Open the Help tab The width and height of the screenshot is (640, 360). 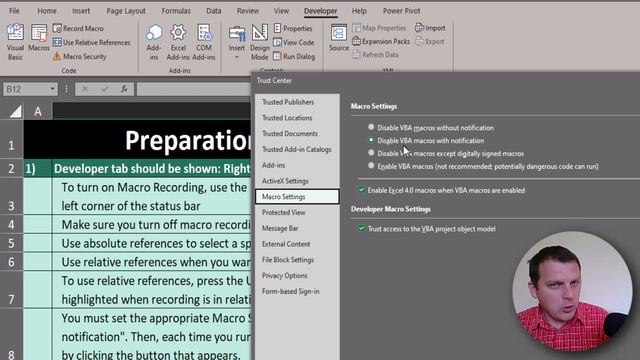click(x=359, y=11)
